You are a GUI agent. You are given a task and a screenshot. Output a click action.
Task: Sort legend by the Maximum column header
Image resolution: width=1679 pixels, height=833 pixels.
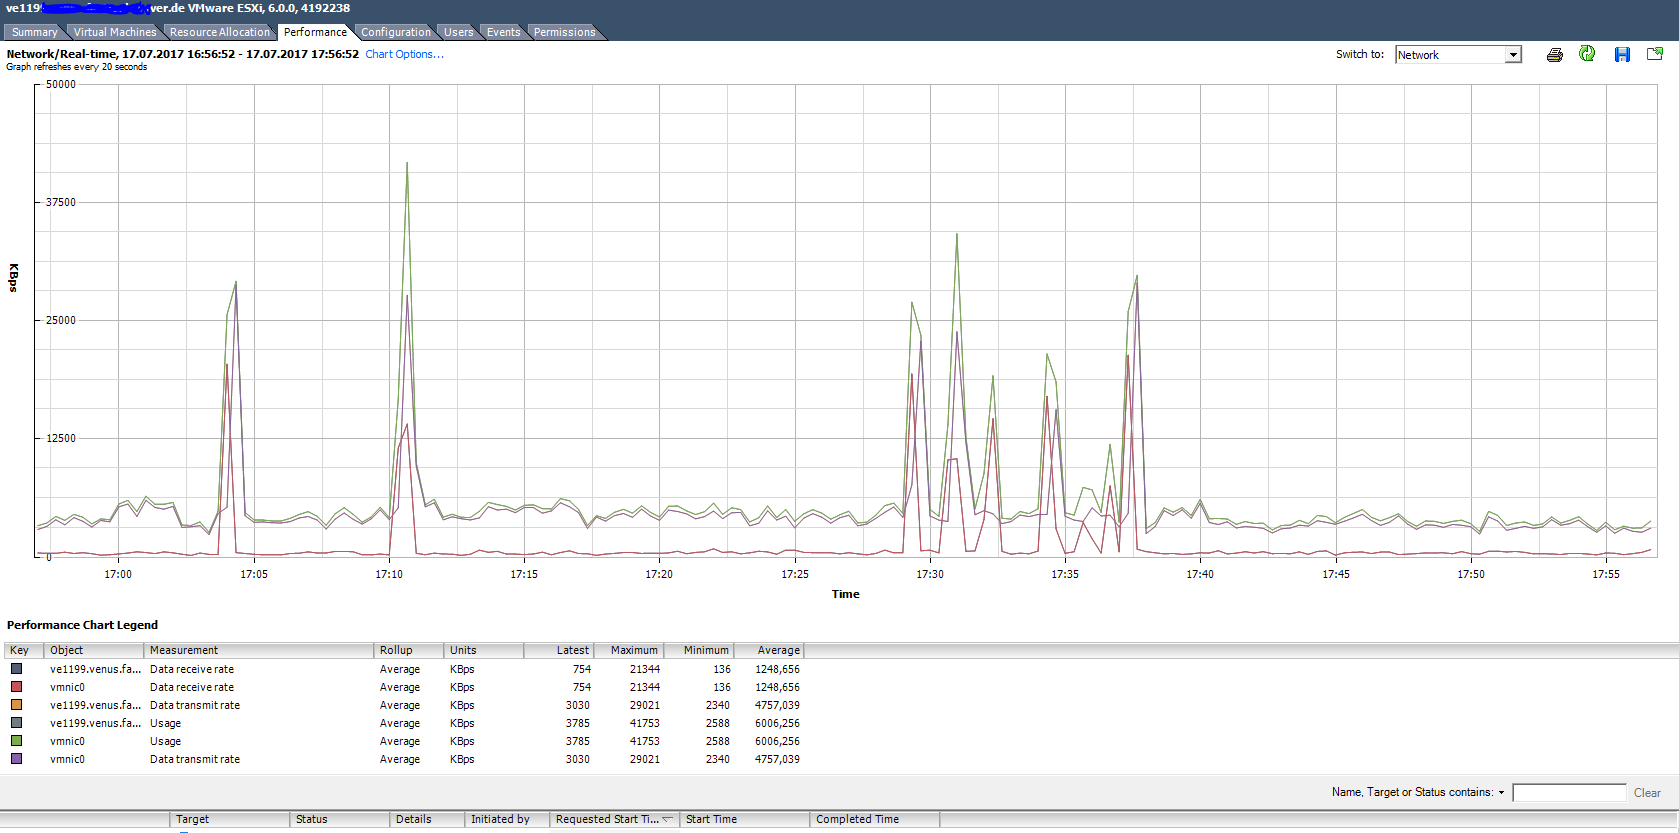pos(634,650)
